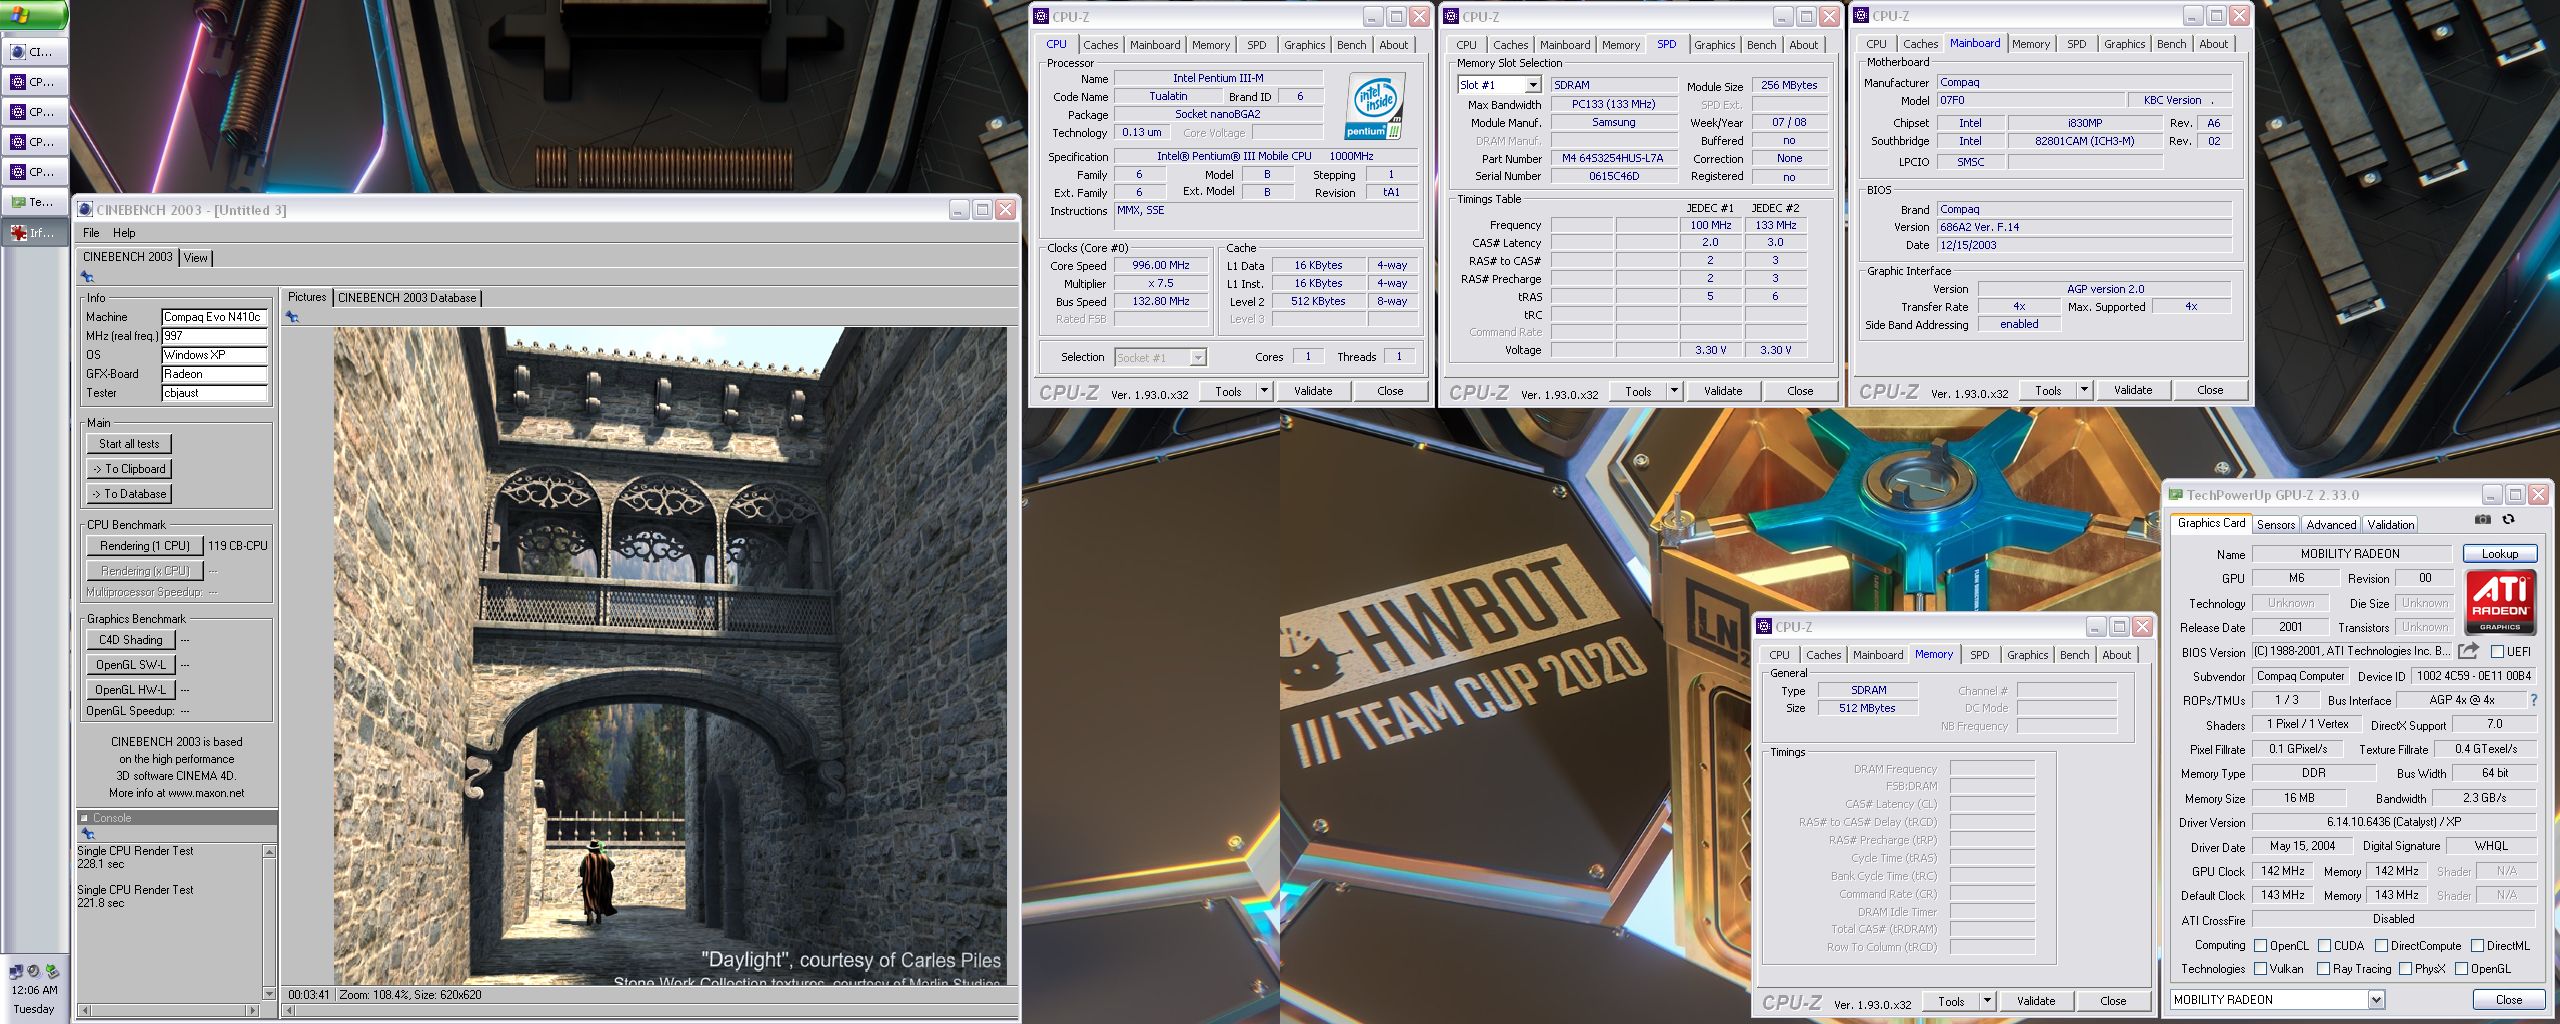Open the GPU-Z Validation tab

coord(2390,525)
